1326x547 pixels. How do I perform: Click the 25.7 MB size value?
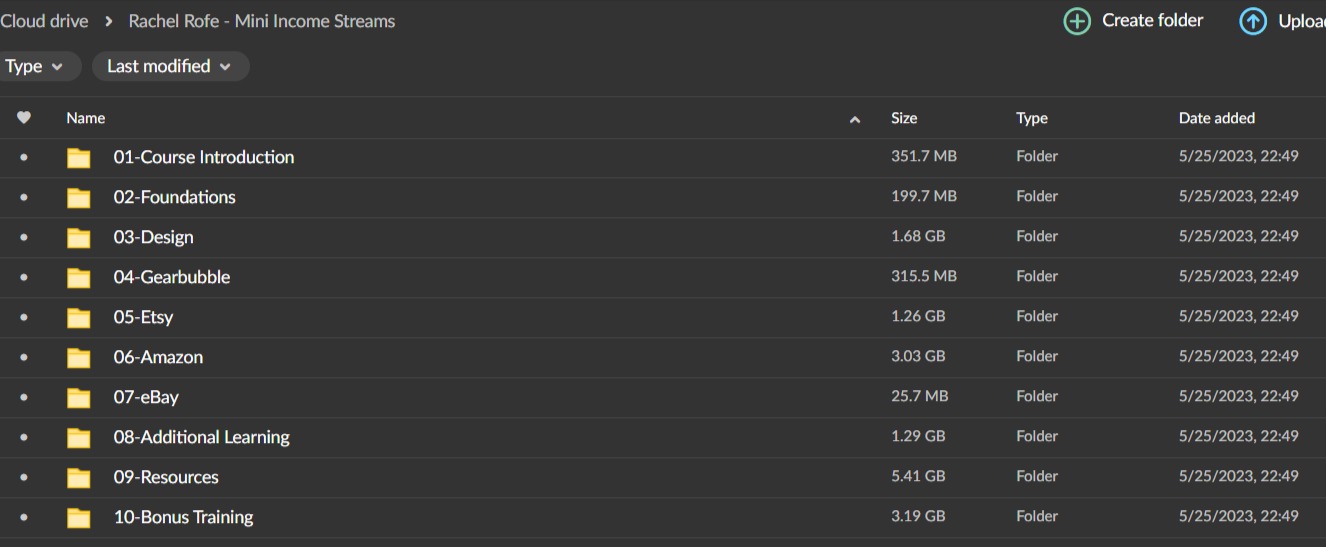919,396
